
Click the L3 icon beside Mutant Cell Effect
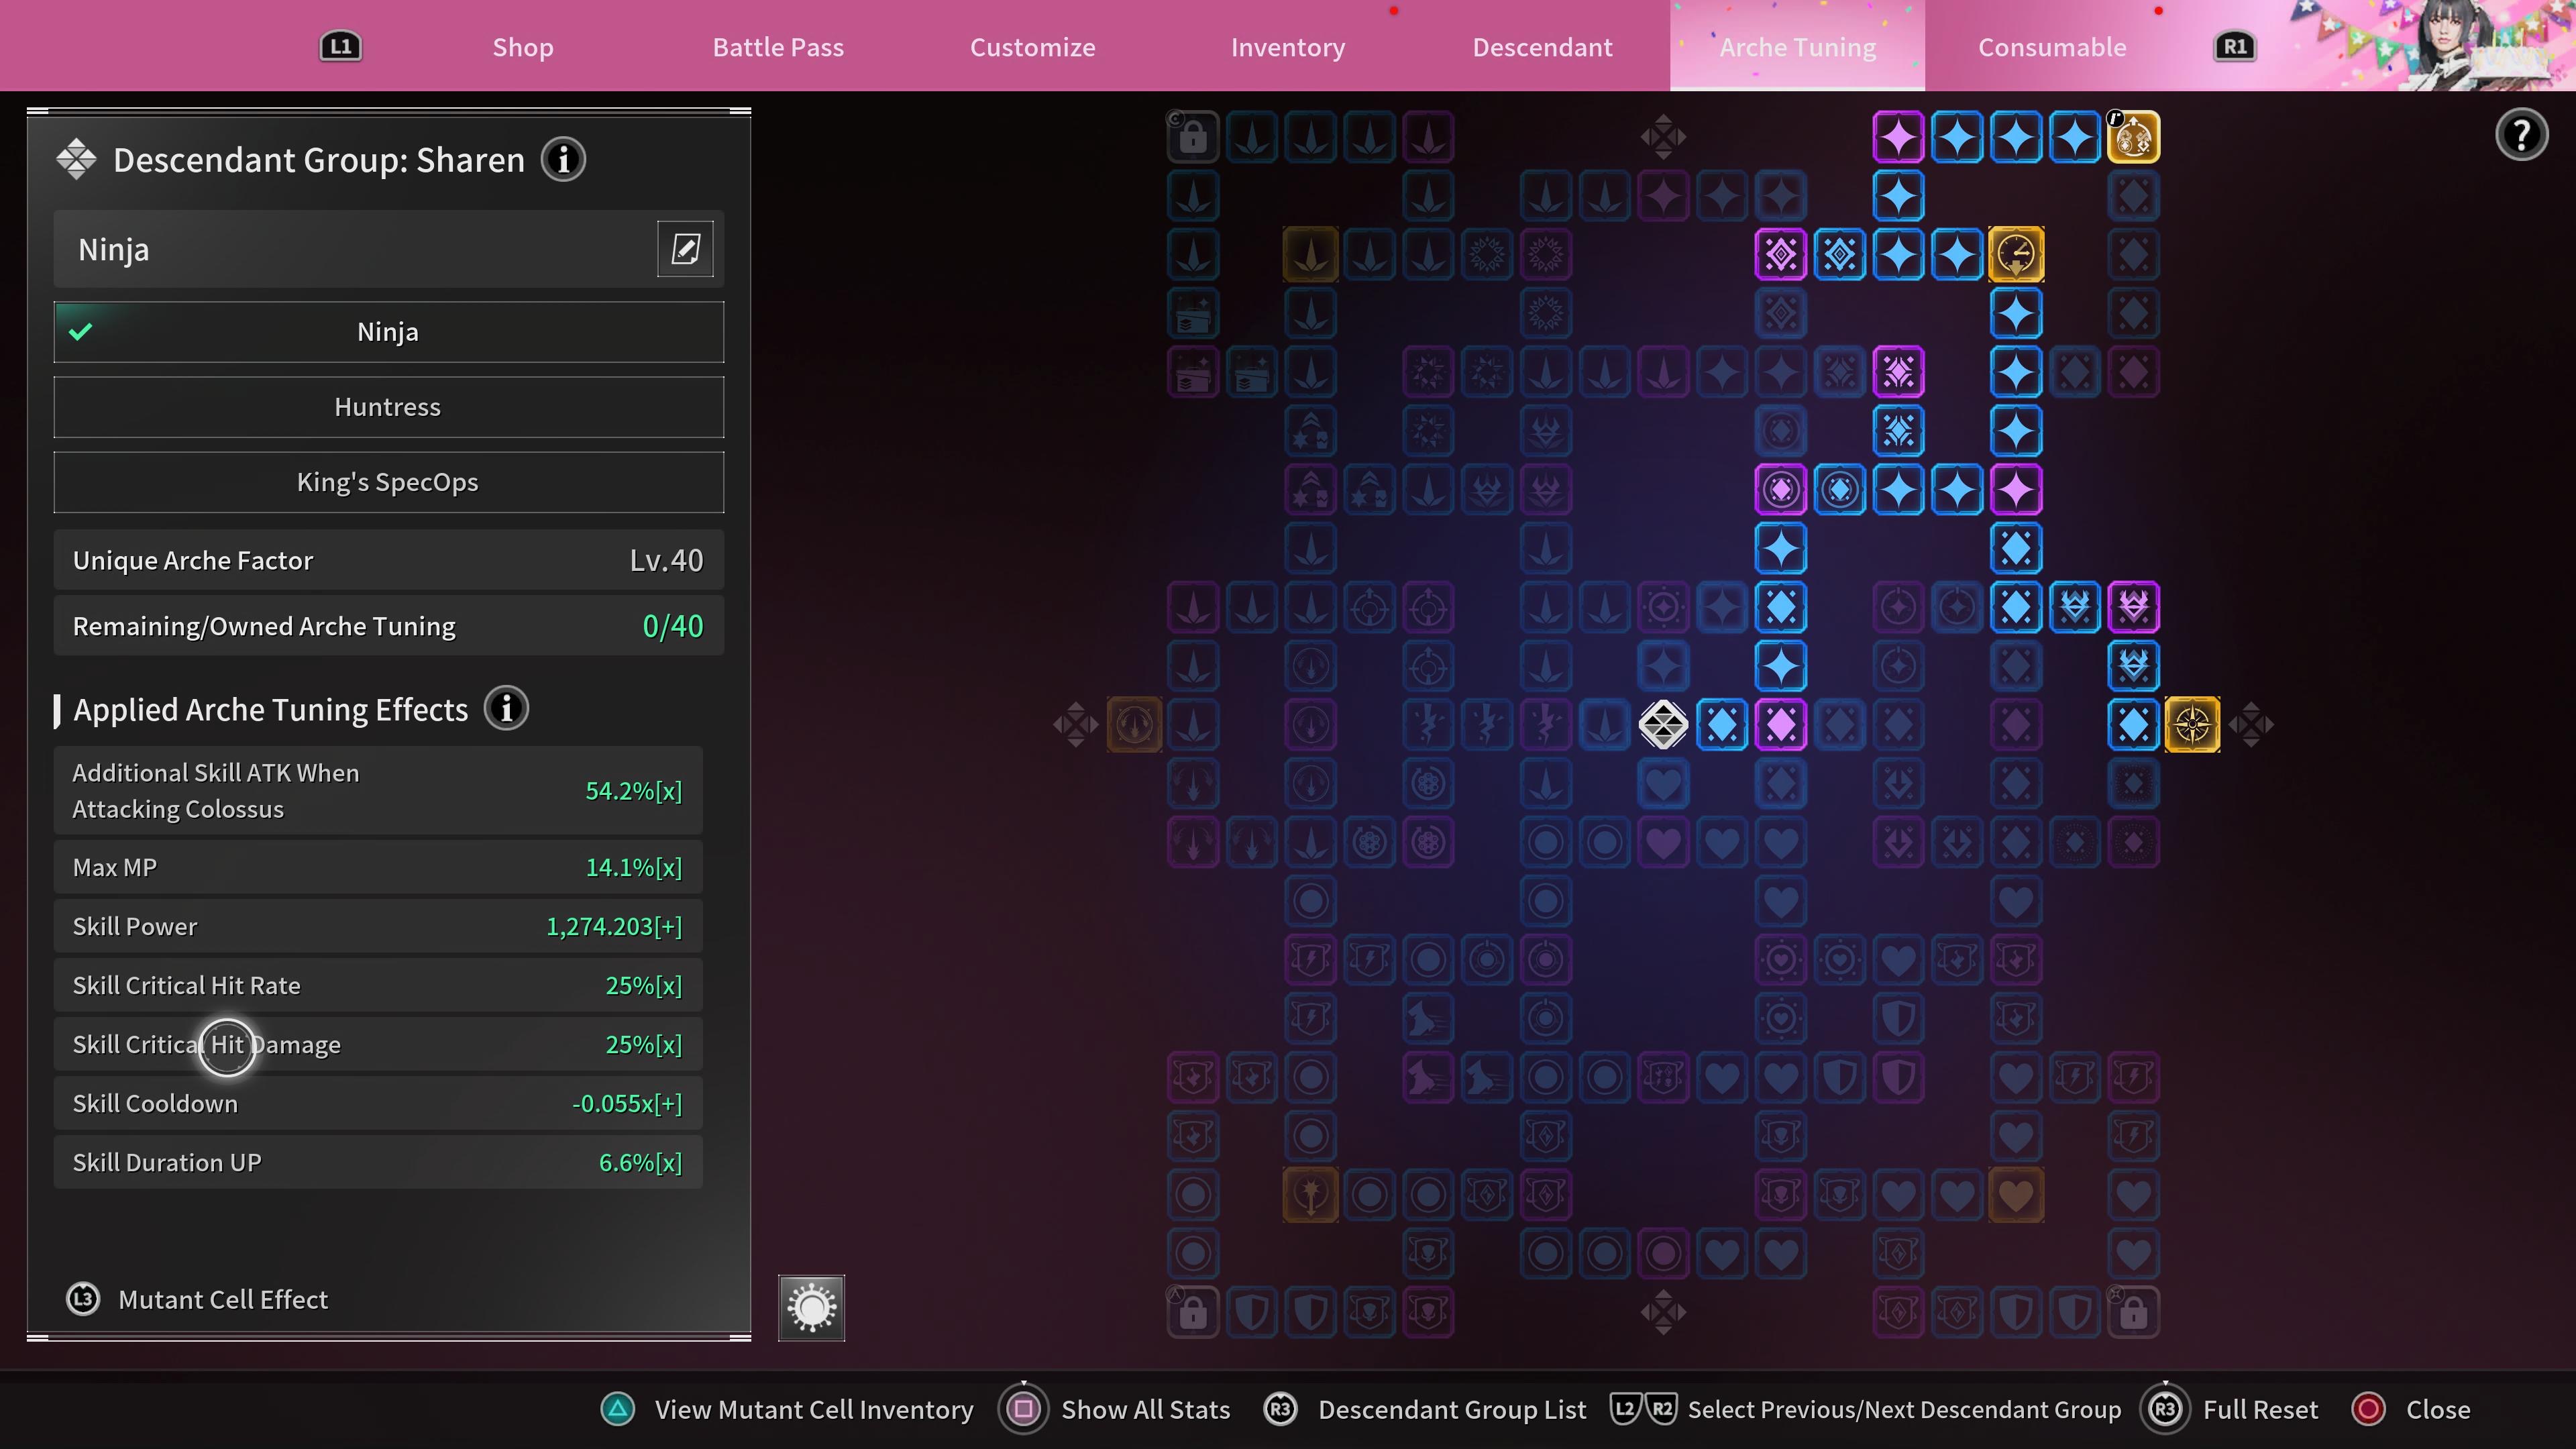(x=83, y=1299)
